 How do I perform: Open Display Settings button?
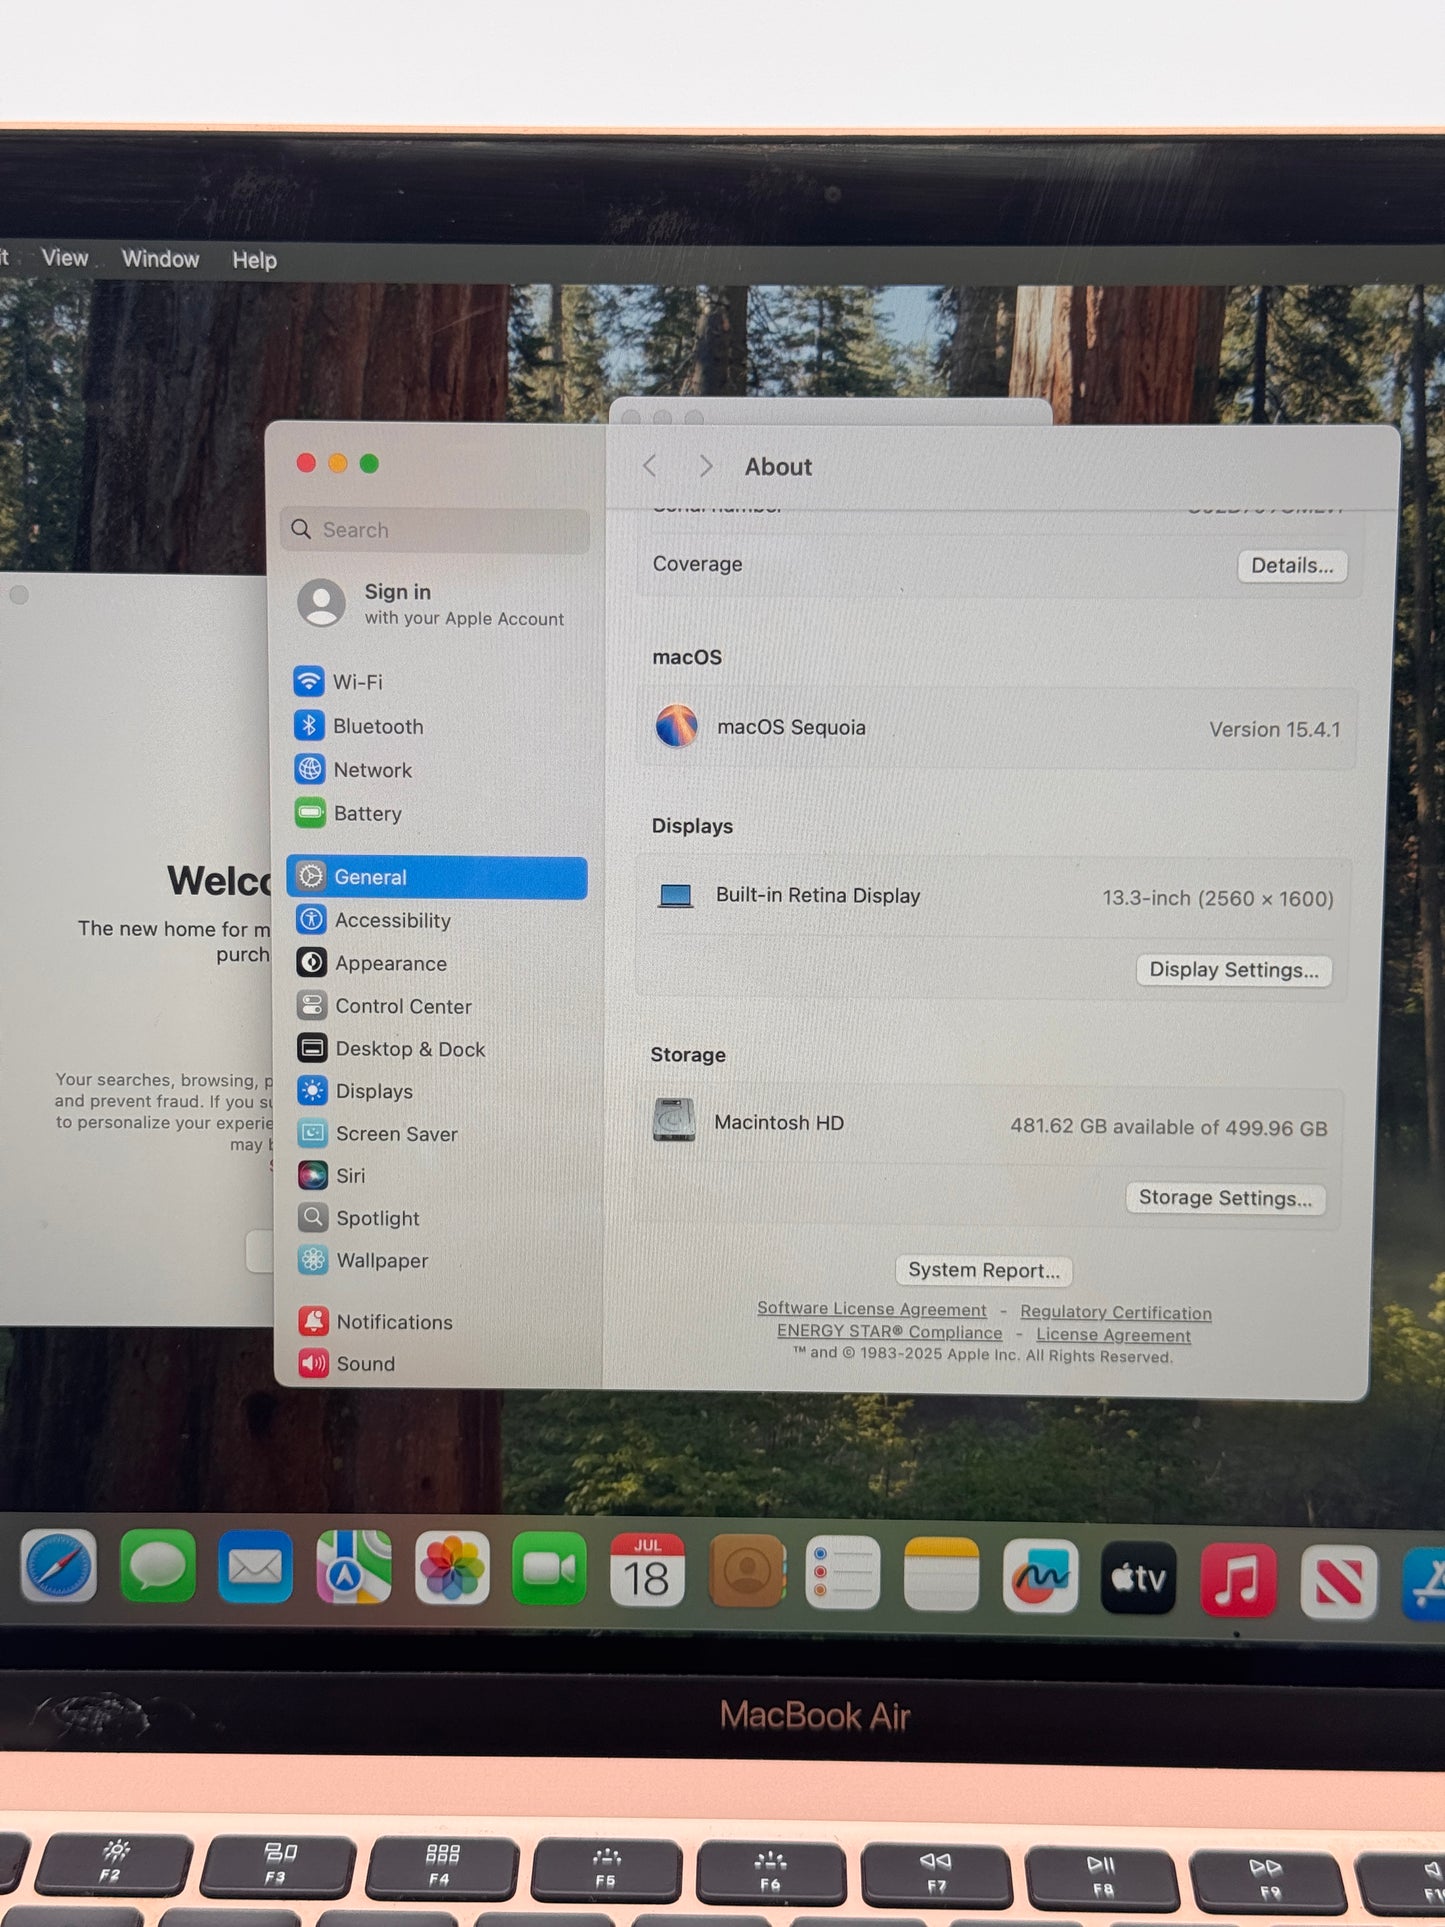(x=1233, y=970)
